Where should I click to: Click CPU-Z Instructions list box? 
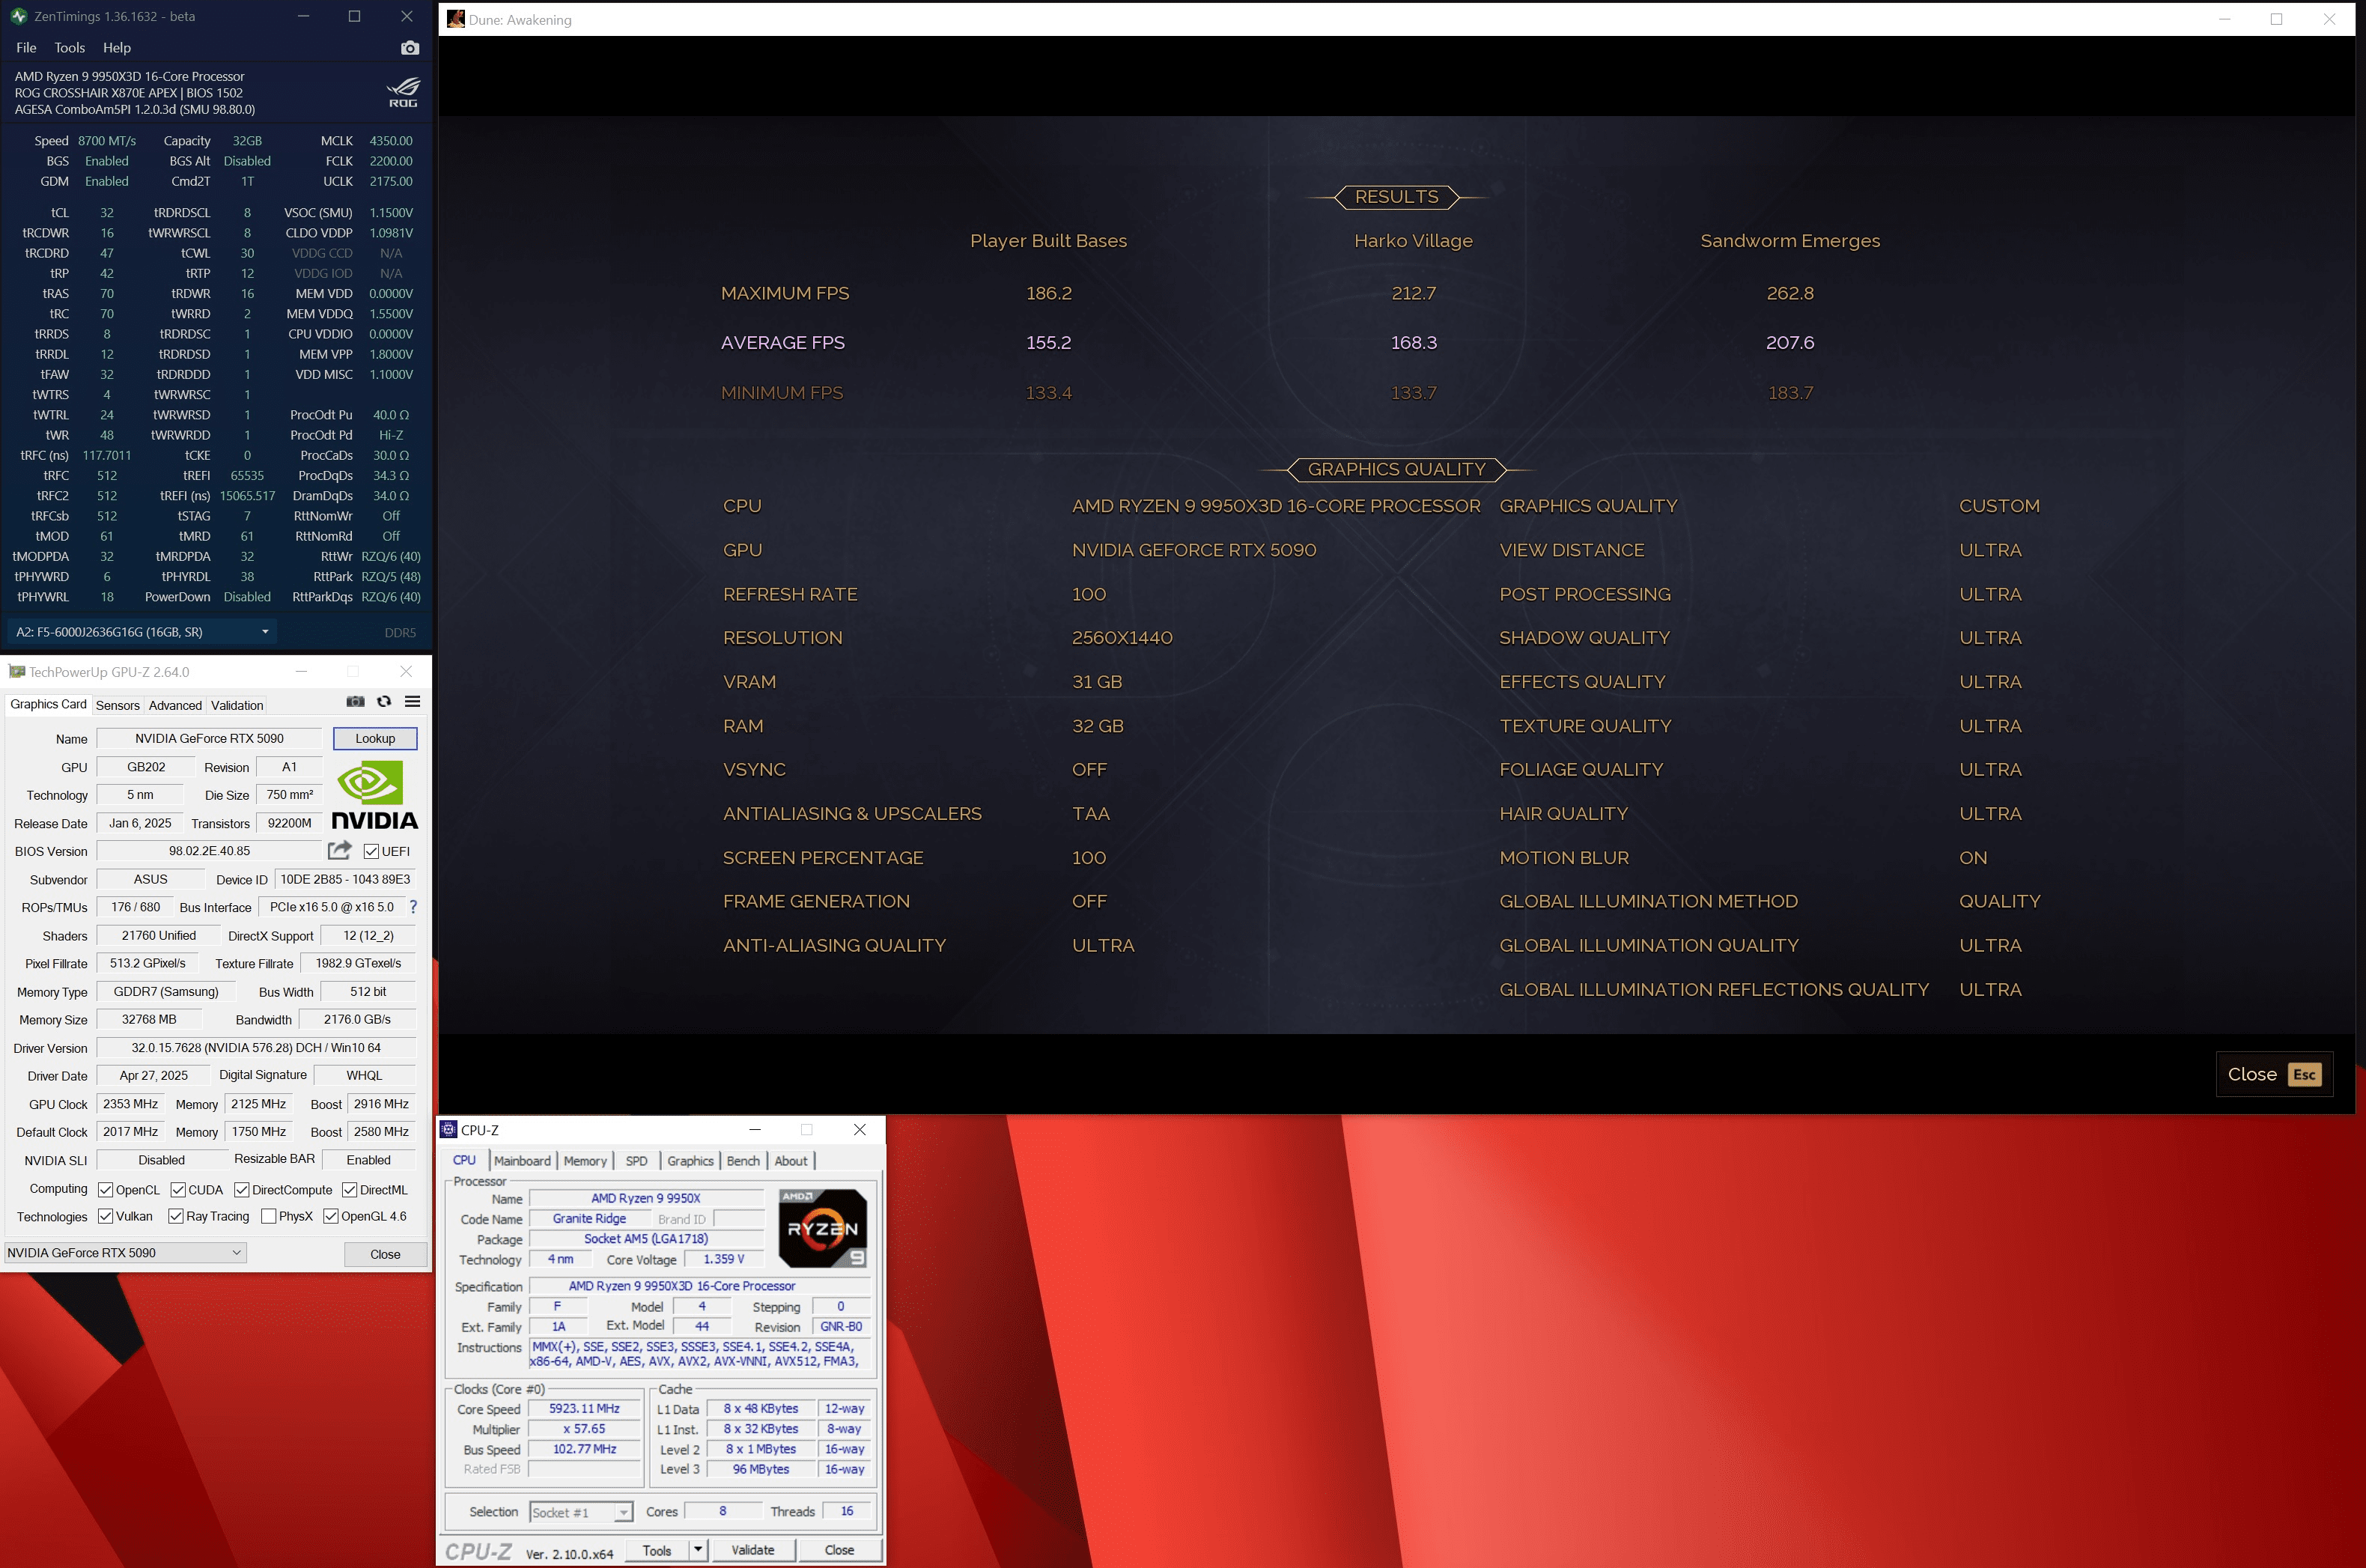pyautogui.click(x=699, y=1354)
